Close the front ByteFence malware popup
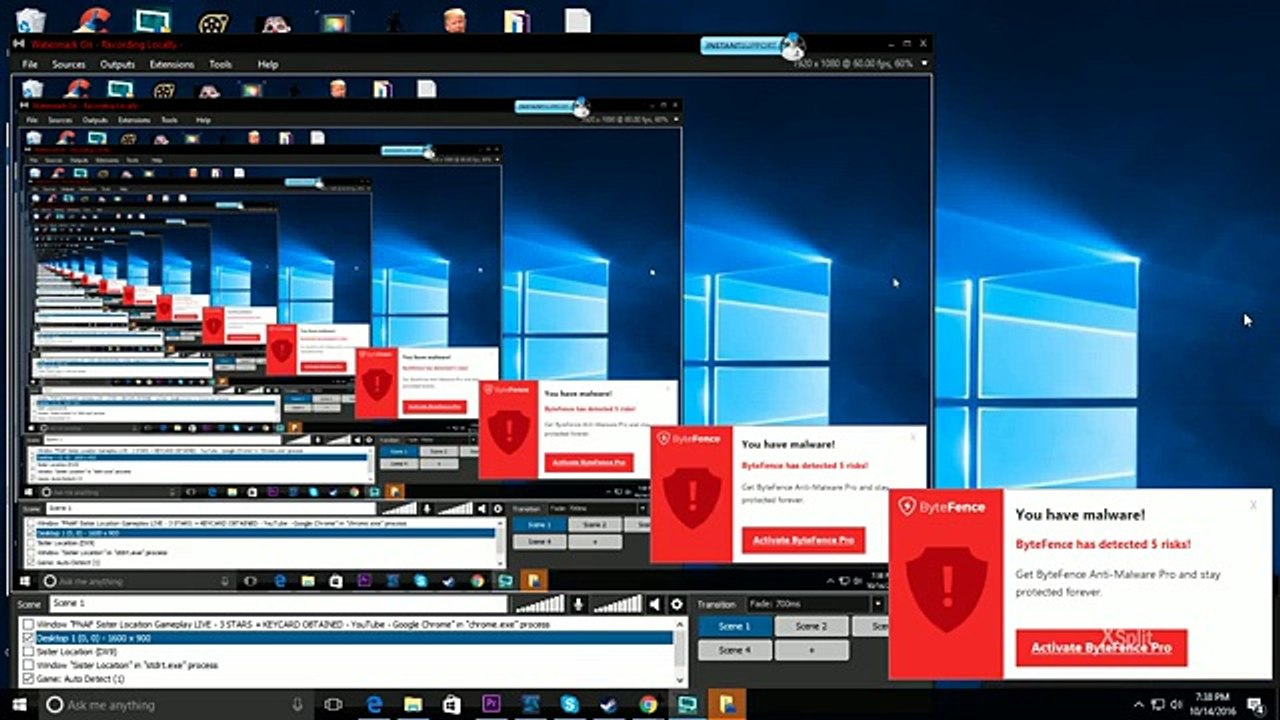 click(x=1253, y=505)
